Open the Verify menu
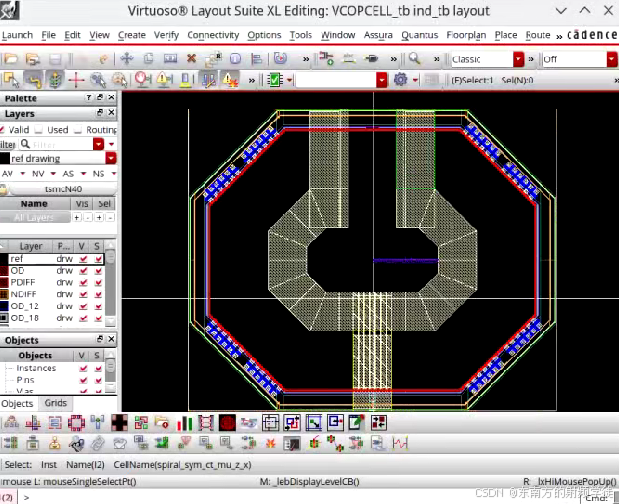This screenshot has height=504, width=619. (x=166, y=35)
